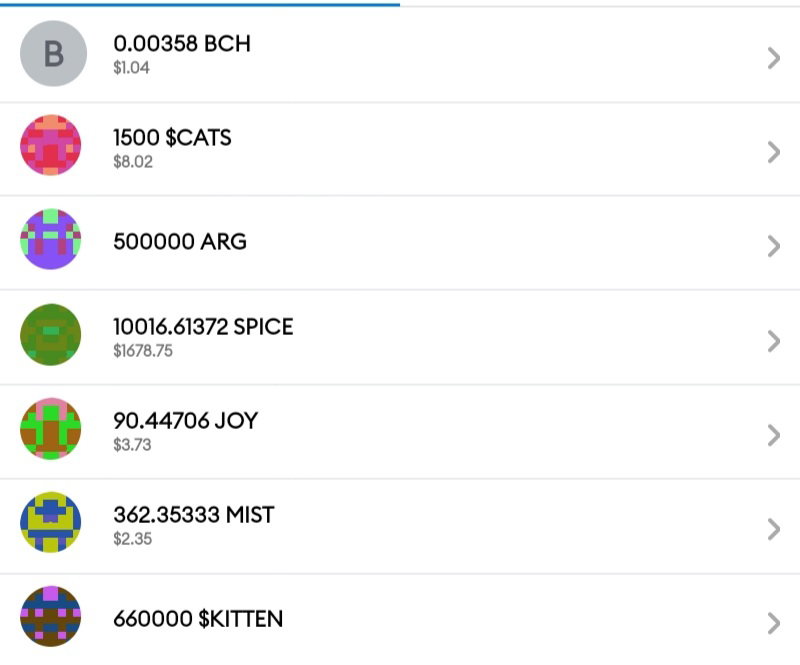800x665 pixels.
Task: Open JOY details via right arrow
Action: click(x=774, y=435)
